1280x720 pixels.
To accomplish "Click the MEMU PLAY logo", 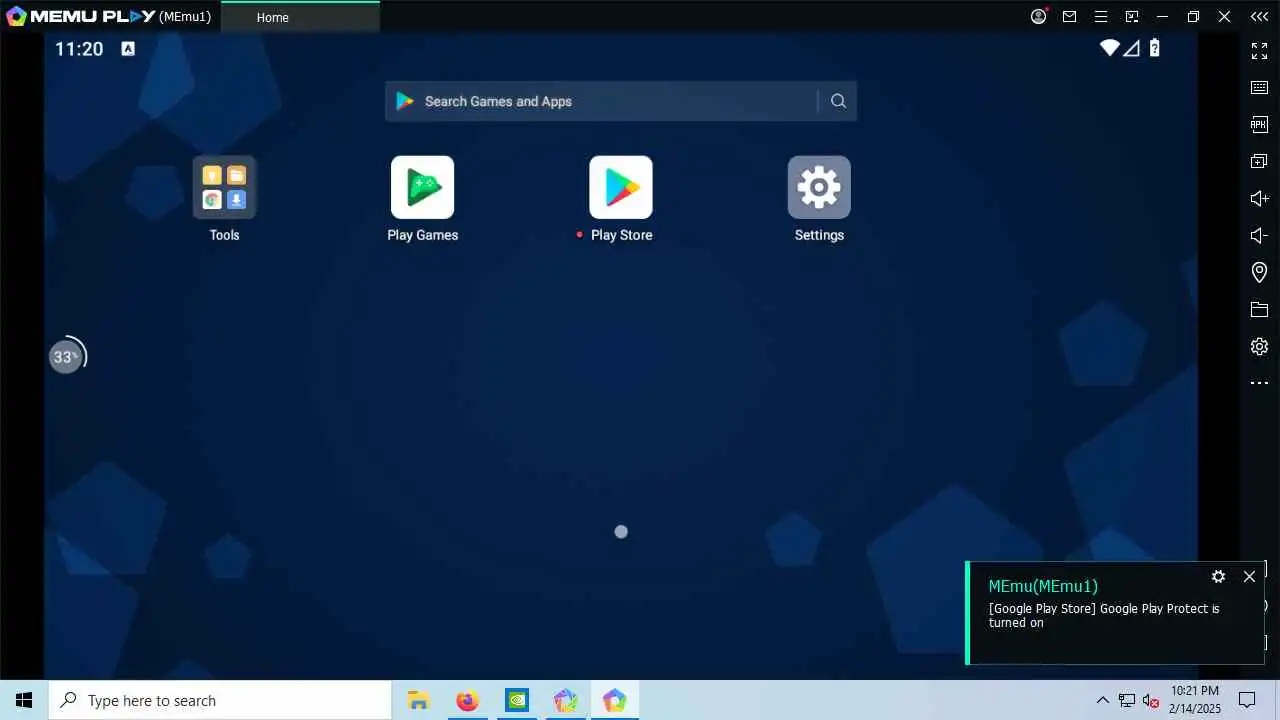I will tap(81, 16).
